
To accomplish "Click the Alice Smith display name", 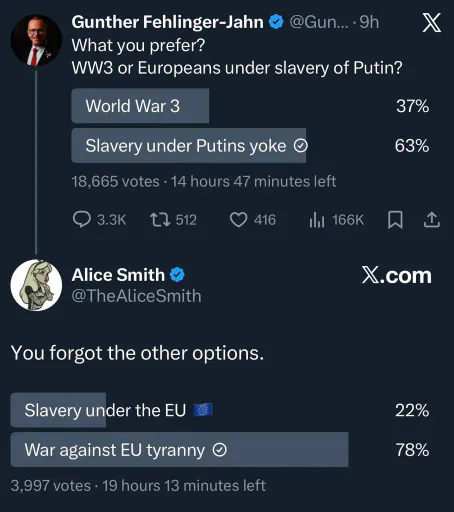I will click(x=118, y=275).
